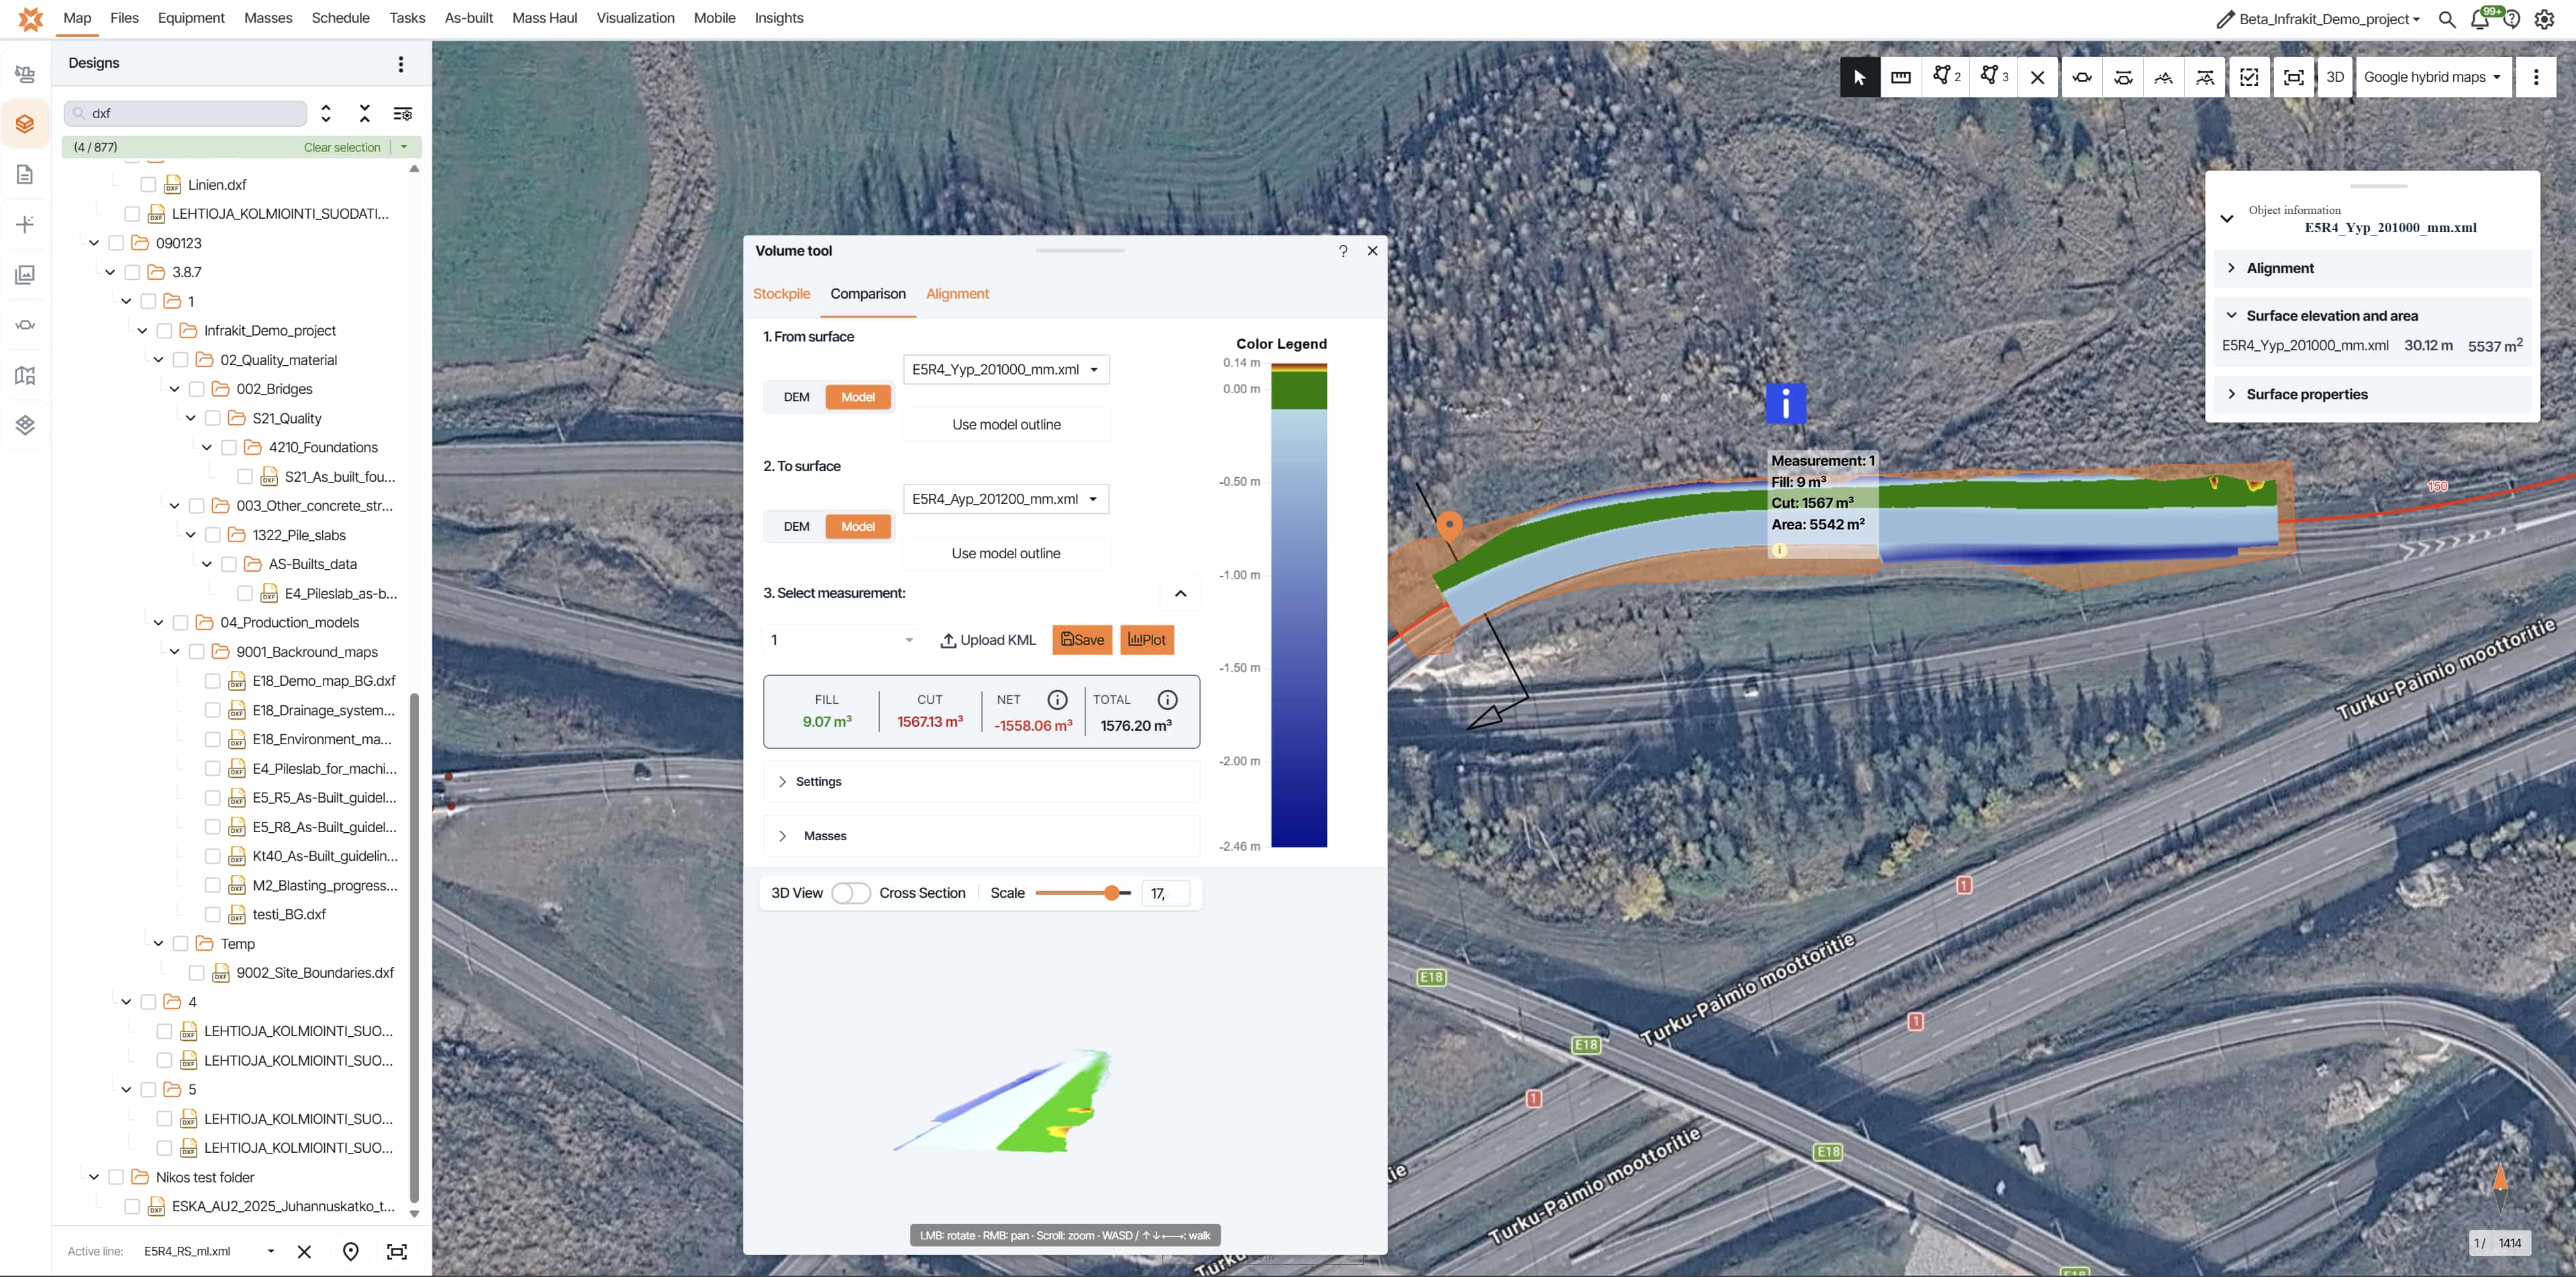Image resolution: width=2576 pixels, height=1277 pixels.
Task: Click the NET info icon
Action: [x=1057, y=700]
